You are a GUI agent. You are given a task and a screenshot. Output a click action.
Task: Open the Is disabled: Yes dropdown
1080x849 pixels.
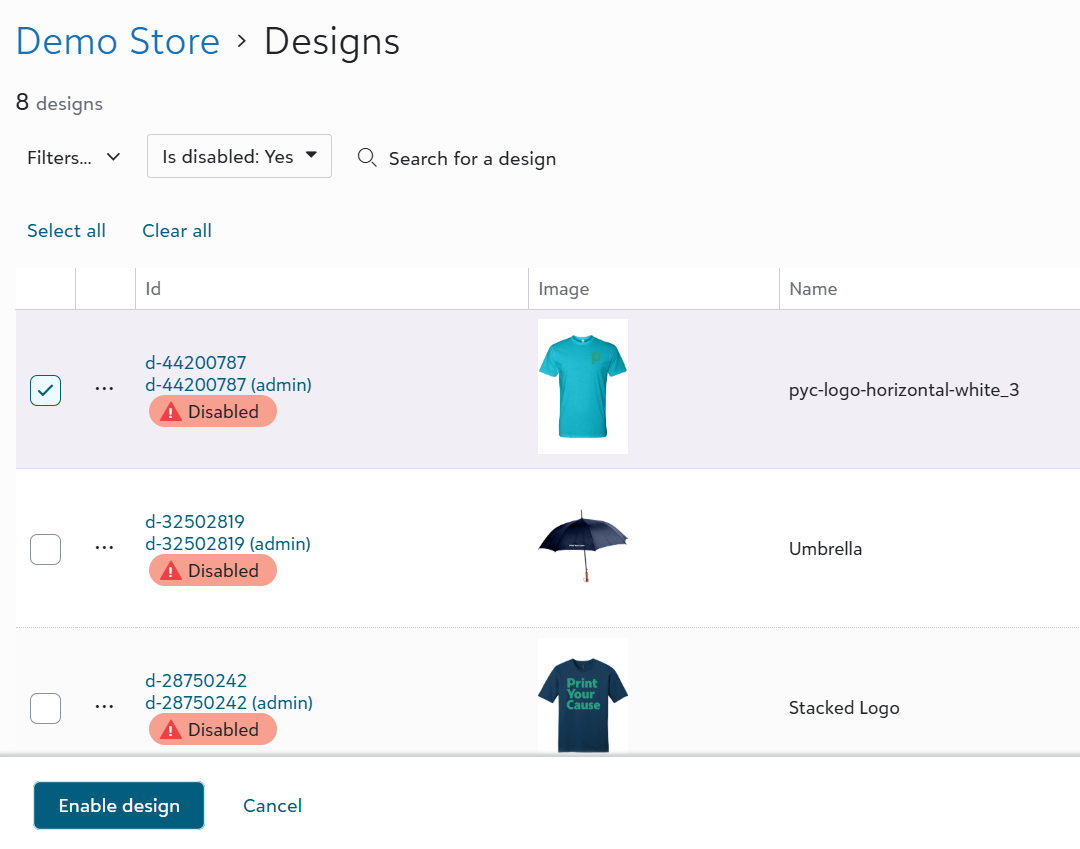pyautogui.click(x=239, y=157)
